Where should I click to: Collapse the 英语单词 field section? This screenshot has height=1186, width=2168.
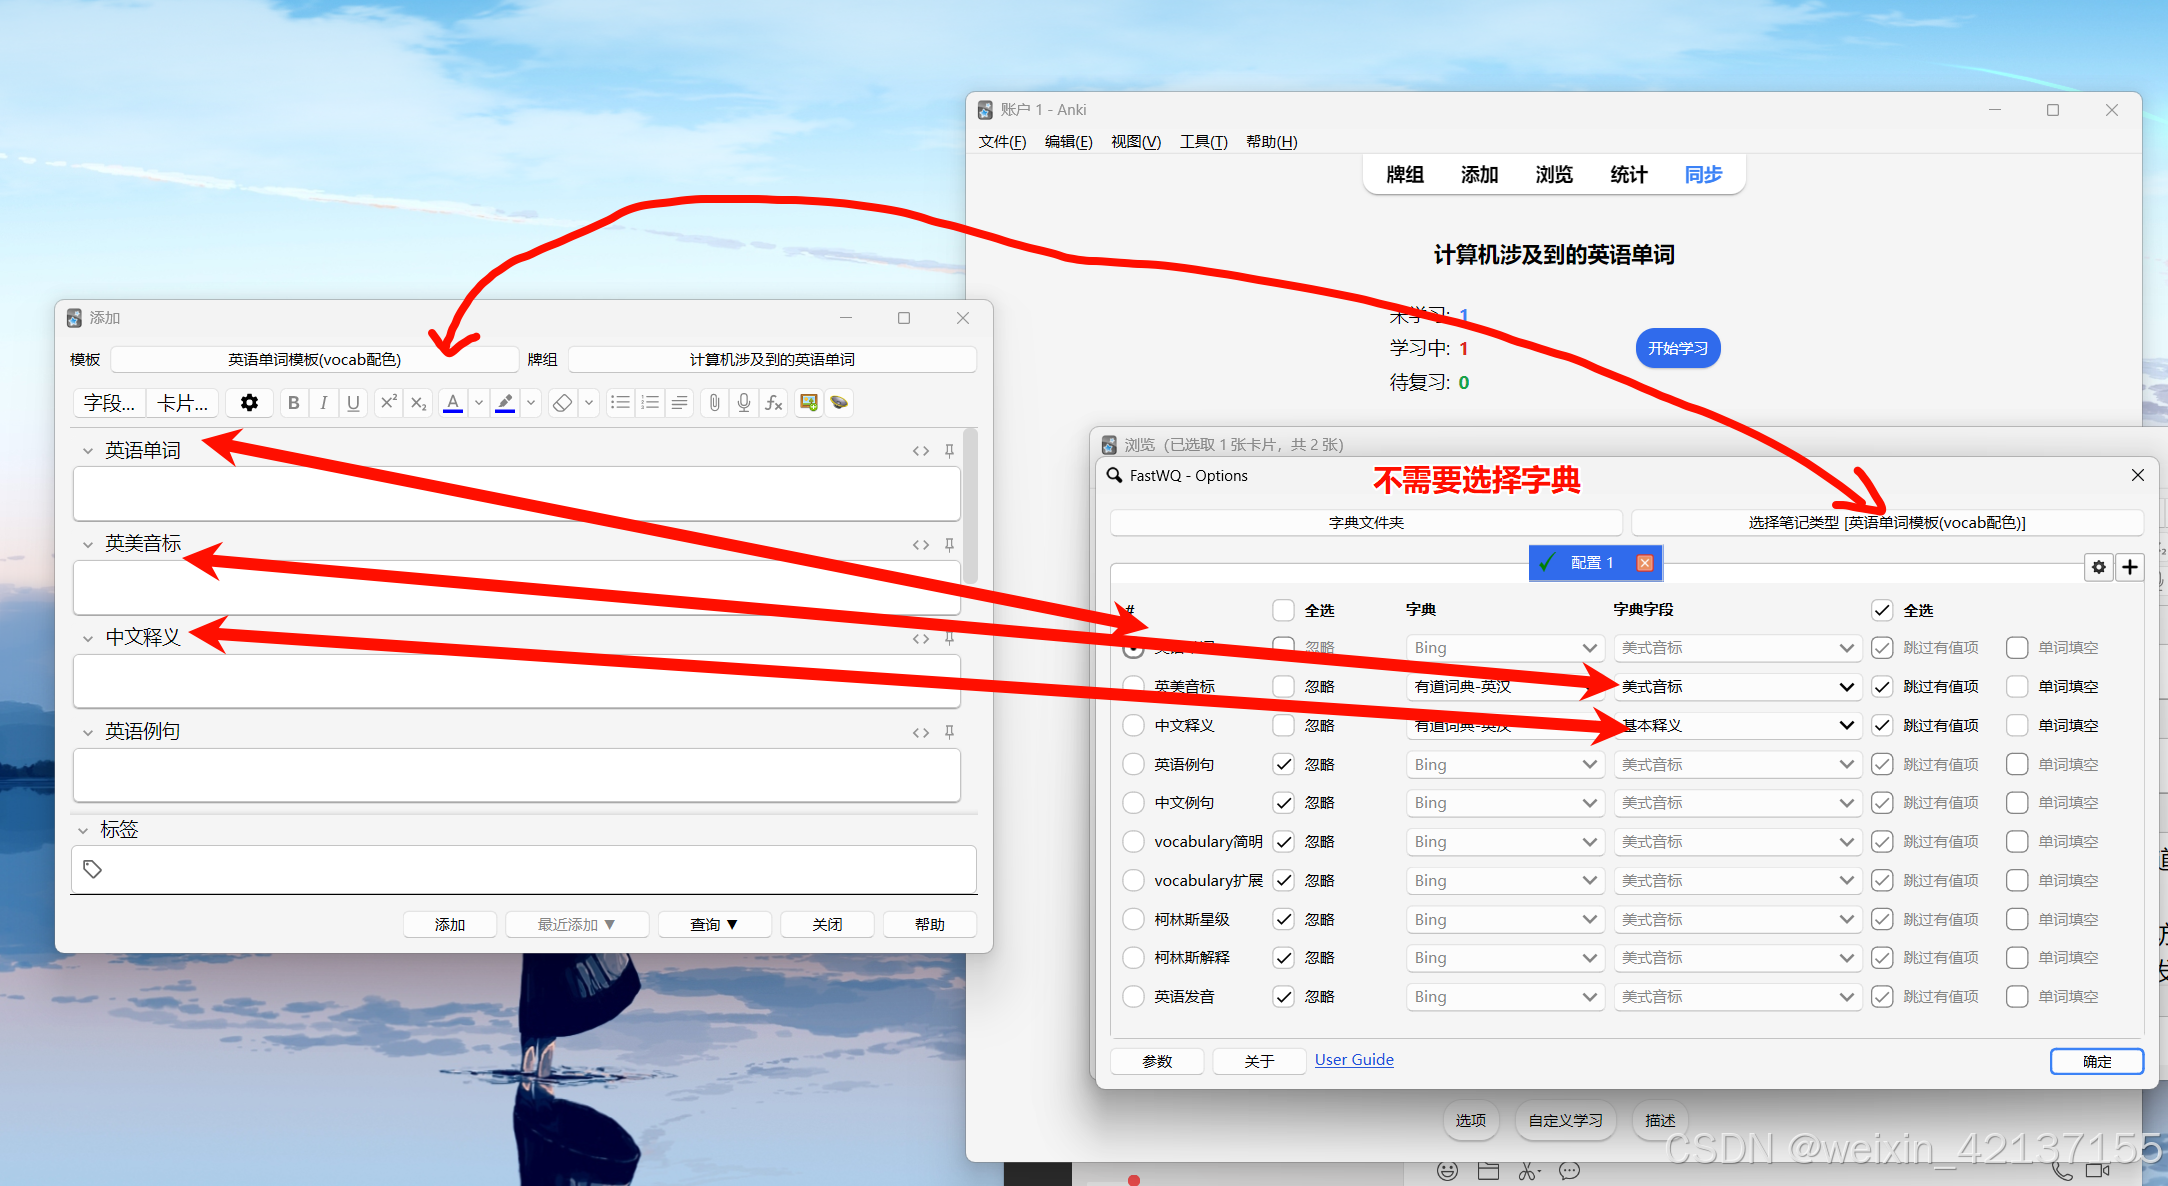(x=88, y=451)
